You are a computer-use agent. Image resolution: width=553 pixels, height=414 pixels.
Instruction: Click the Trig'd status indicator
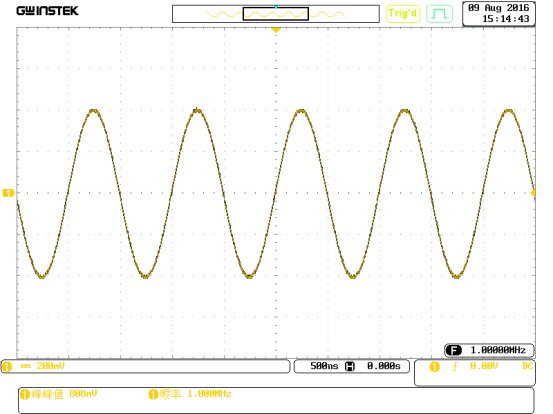(x=402, y=14)
